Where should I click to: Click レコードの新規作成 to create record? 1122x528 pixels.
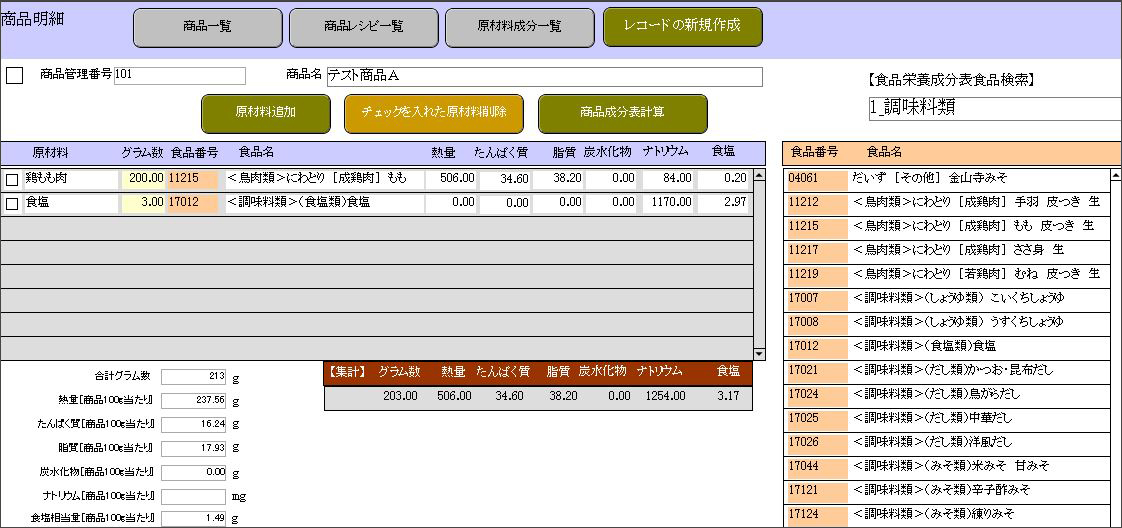682,26
